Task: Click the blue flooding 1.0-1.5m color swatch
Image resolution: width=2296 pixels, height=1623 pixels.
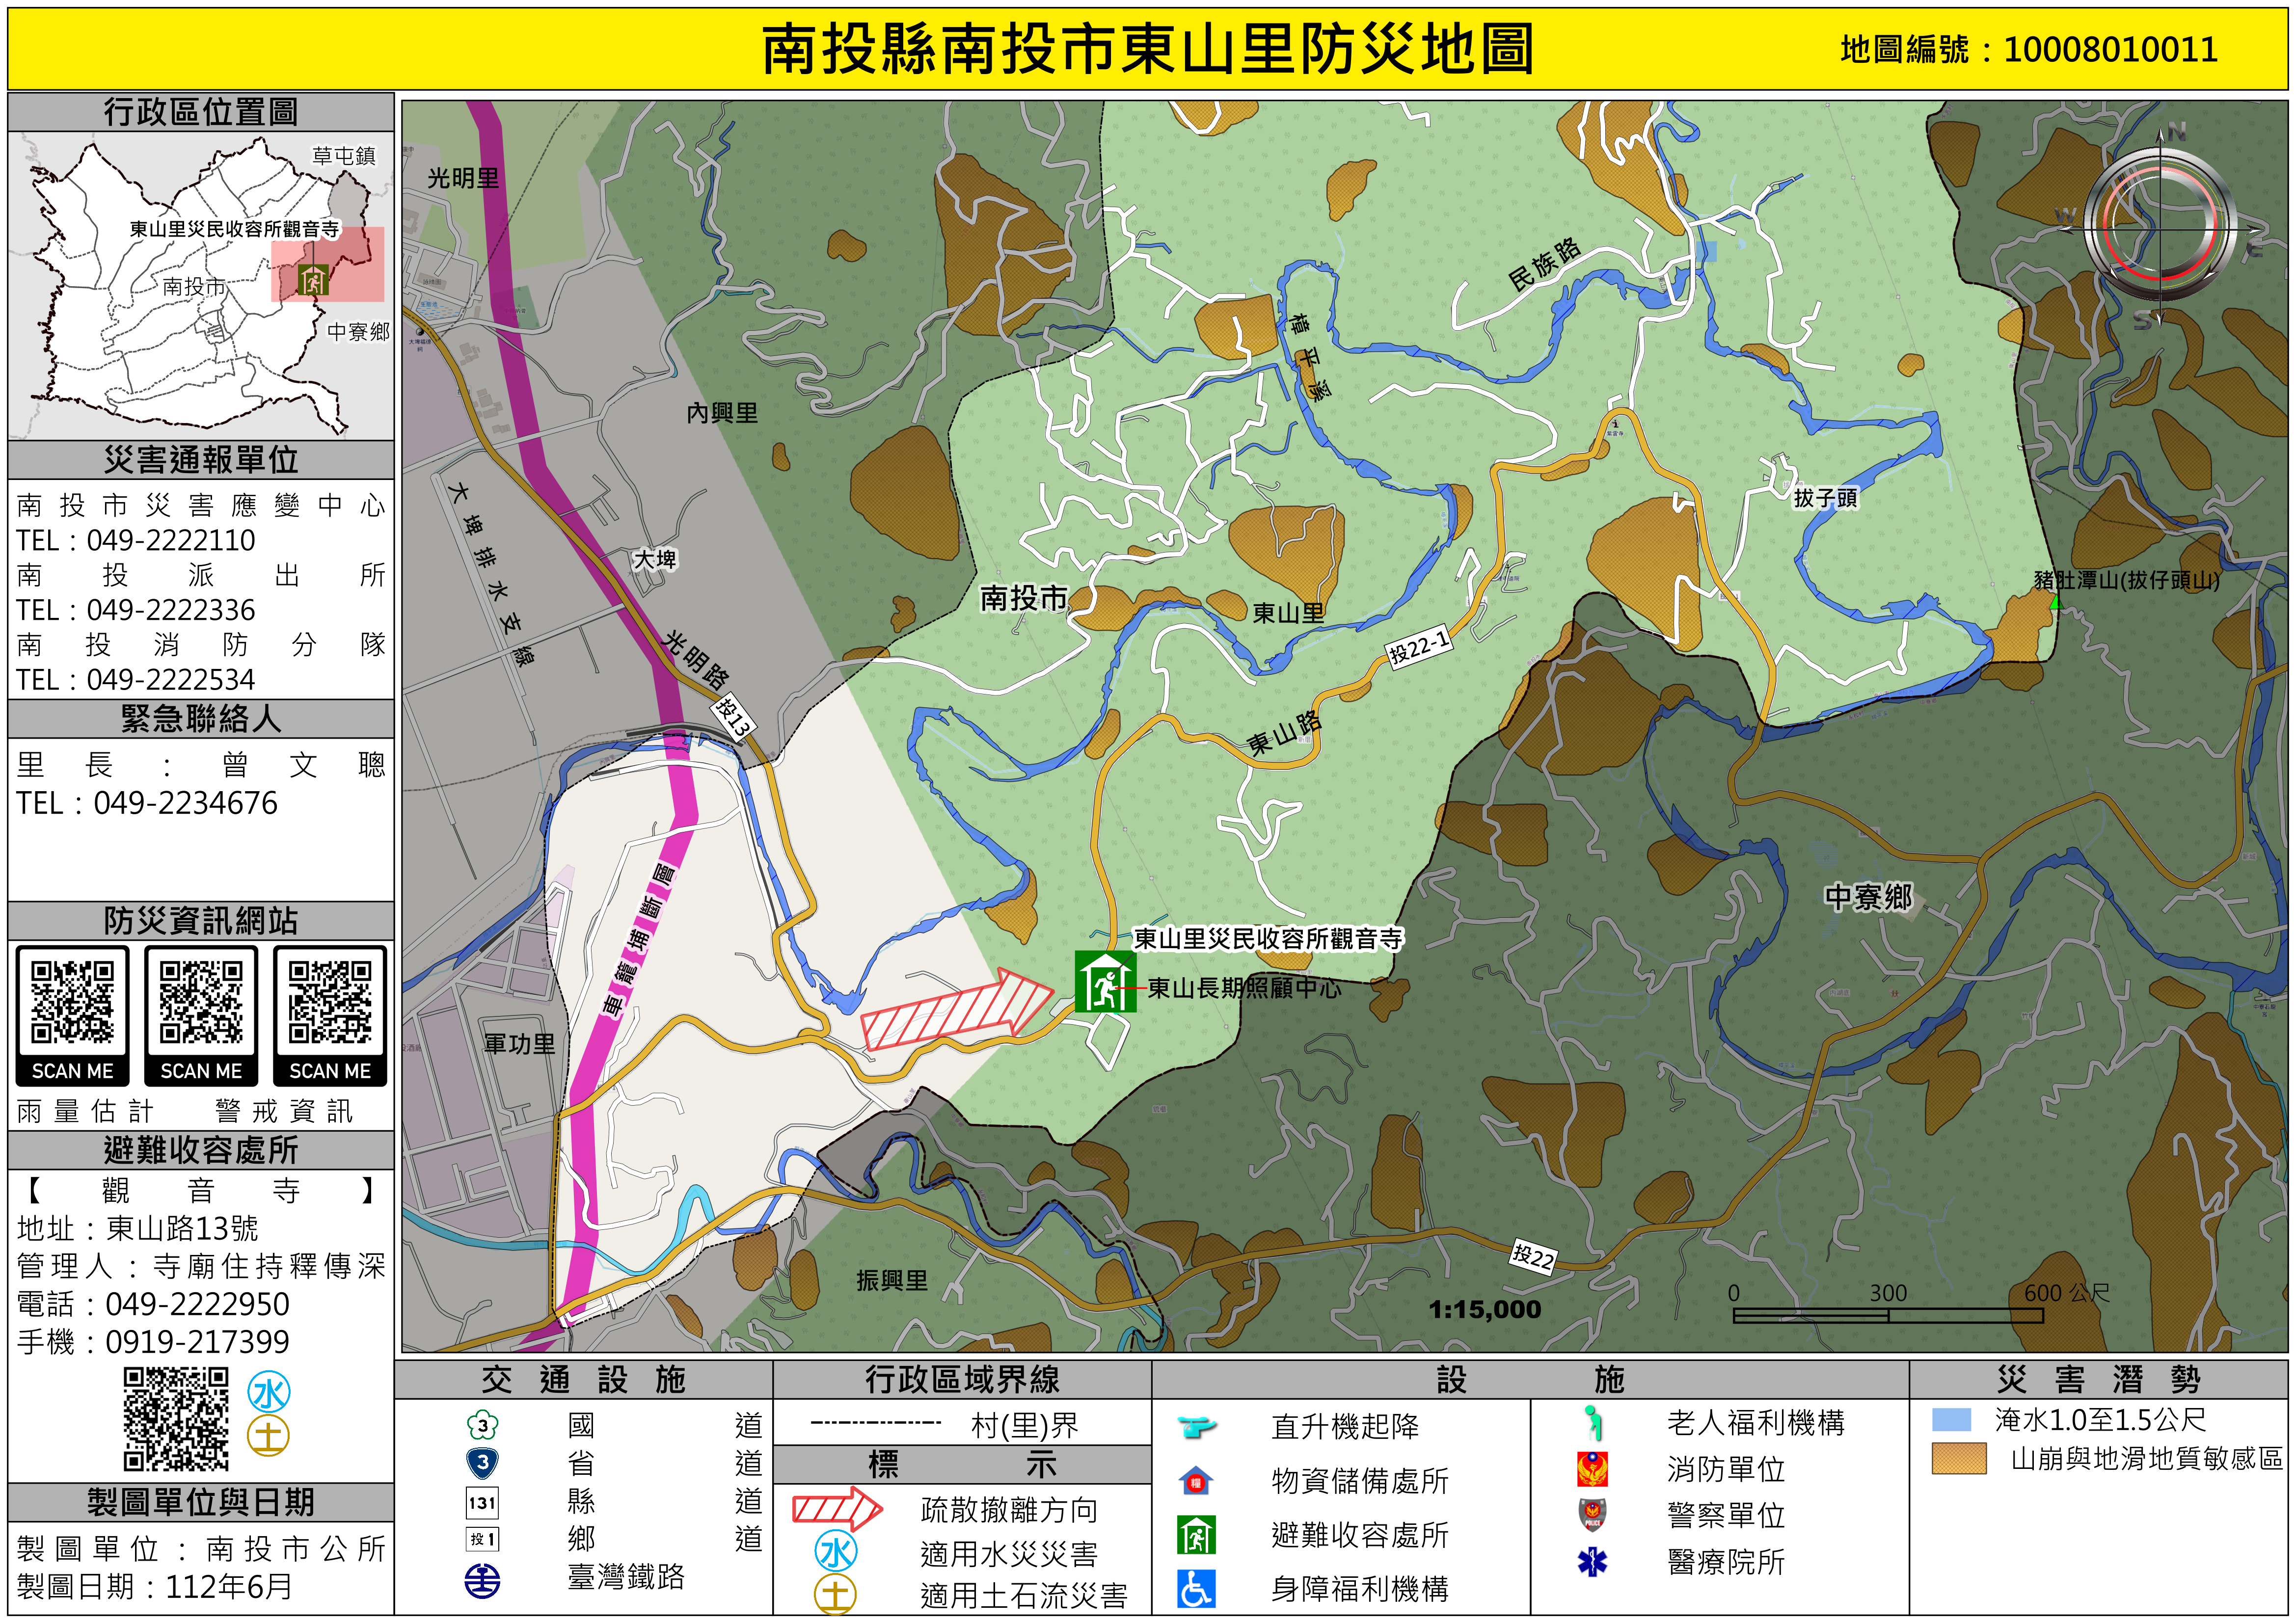Action: [x=1951, y=1420]
